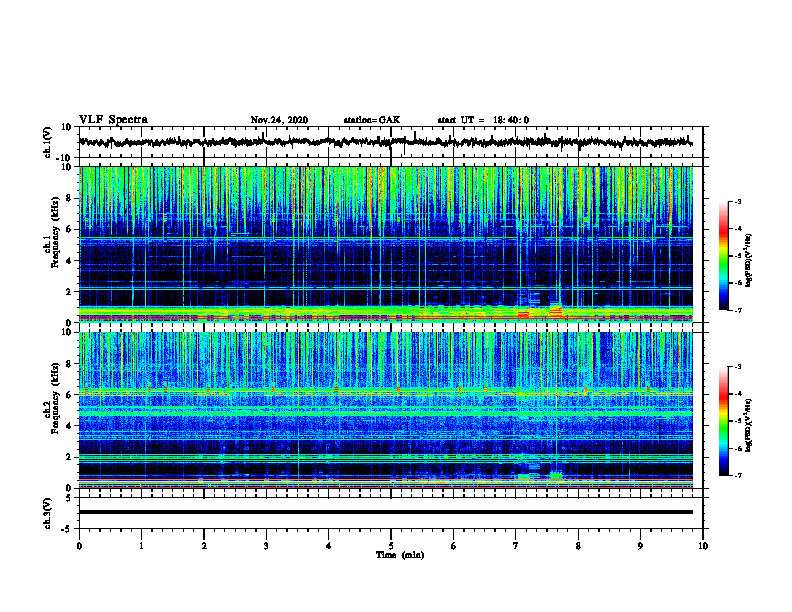Click the time axis tick label "2"

(x=204, y=546)
